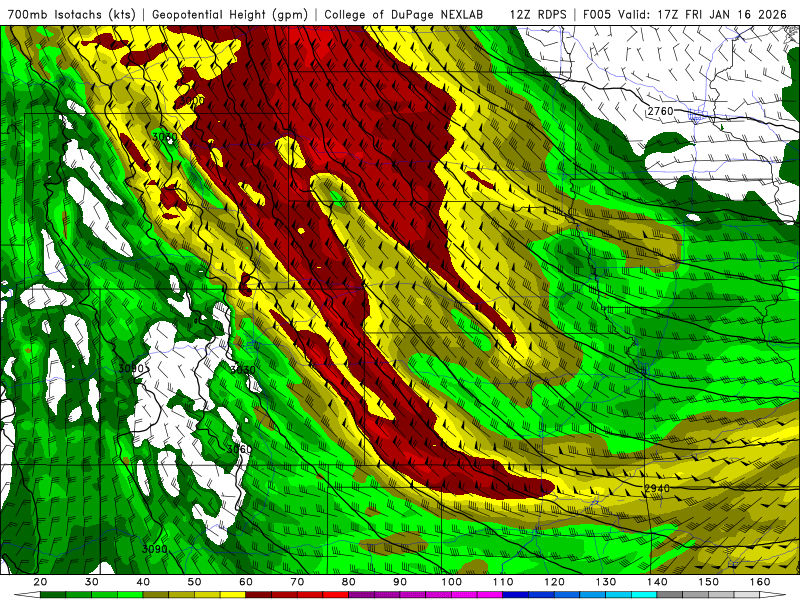Click the "F005" forecast hour label
The height and width of the screenshot is (600, 800).
(x=597, y=14)
